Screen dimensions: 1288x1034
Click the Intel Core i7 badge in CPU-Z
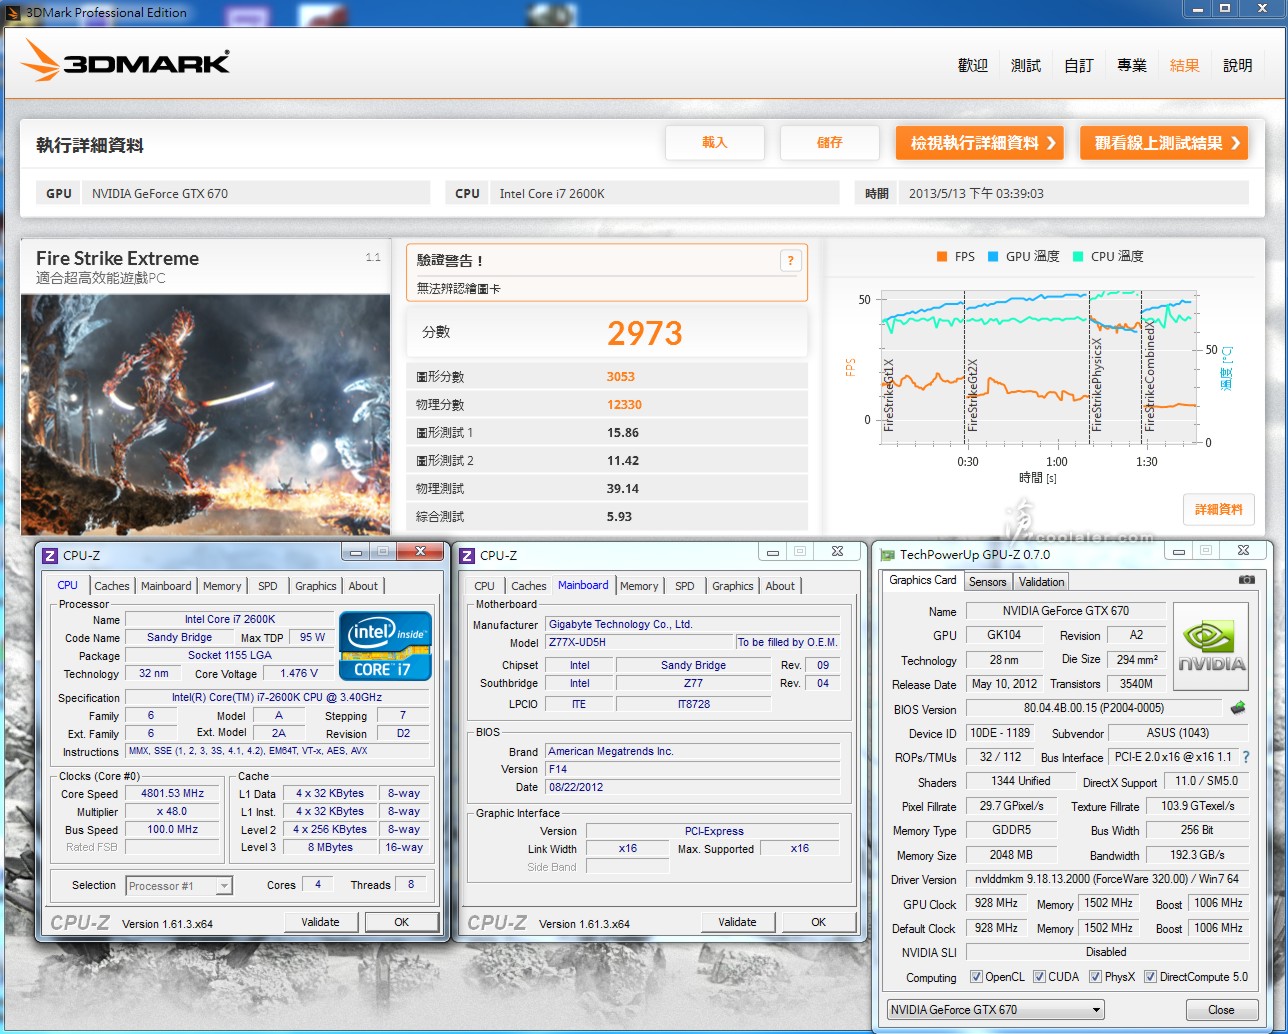[385, 646]
